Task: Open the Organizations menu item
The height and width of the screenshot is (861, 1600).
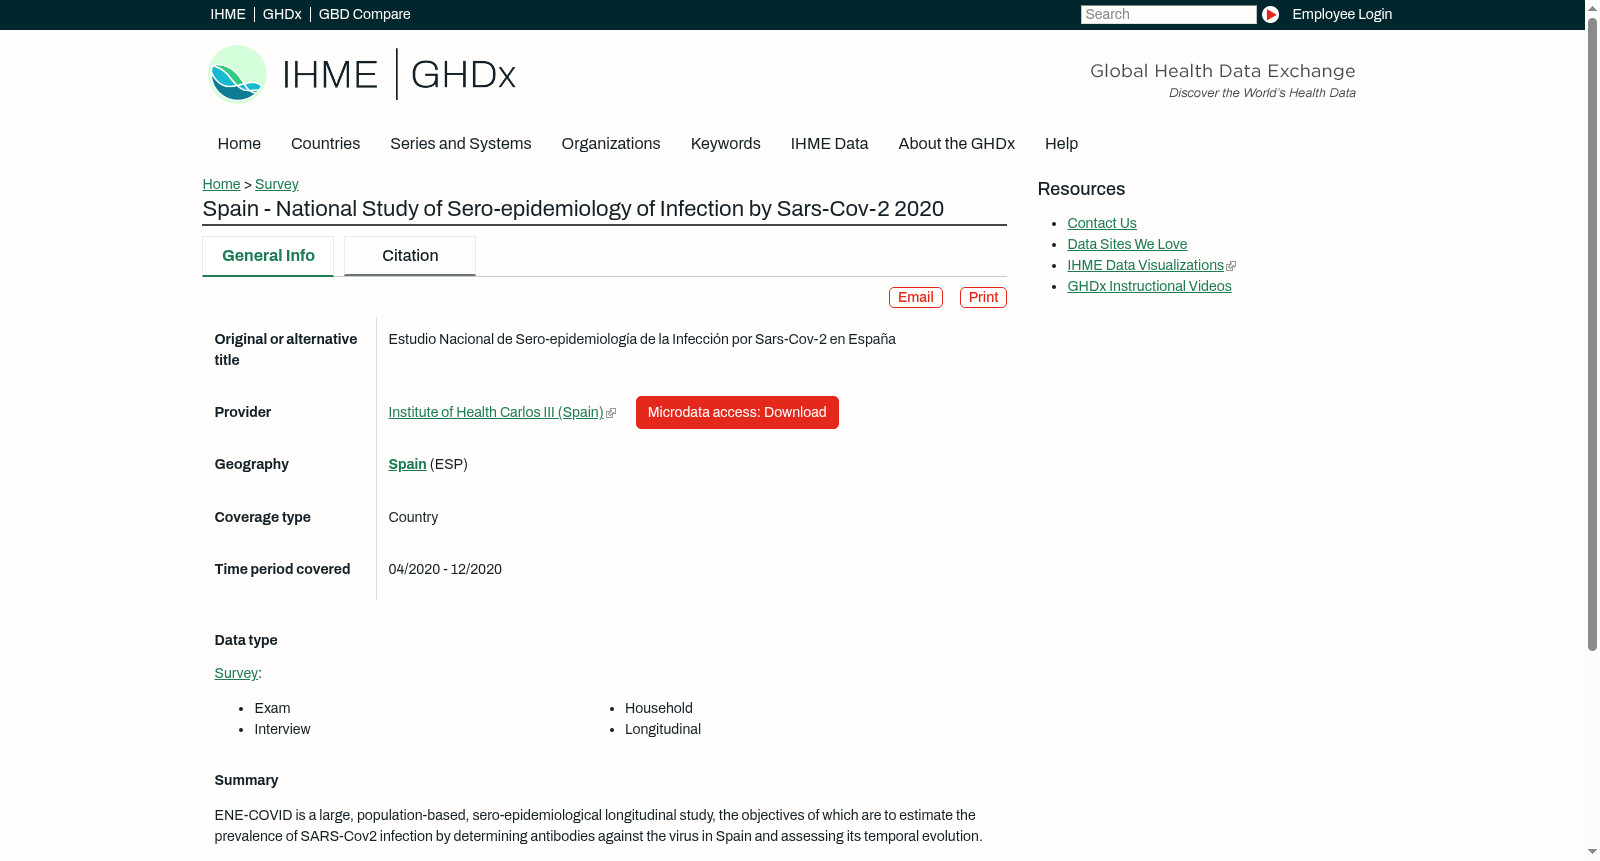Action: pyautogui.click(x=611, y=144)
